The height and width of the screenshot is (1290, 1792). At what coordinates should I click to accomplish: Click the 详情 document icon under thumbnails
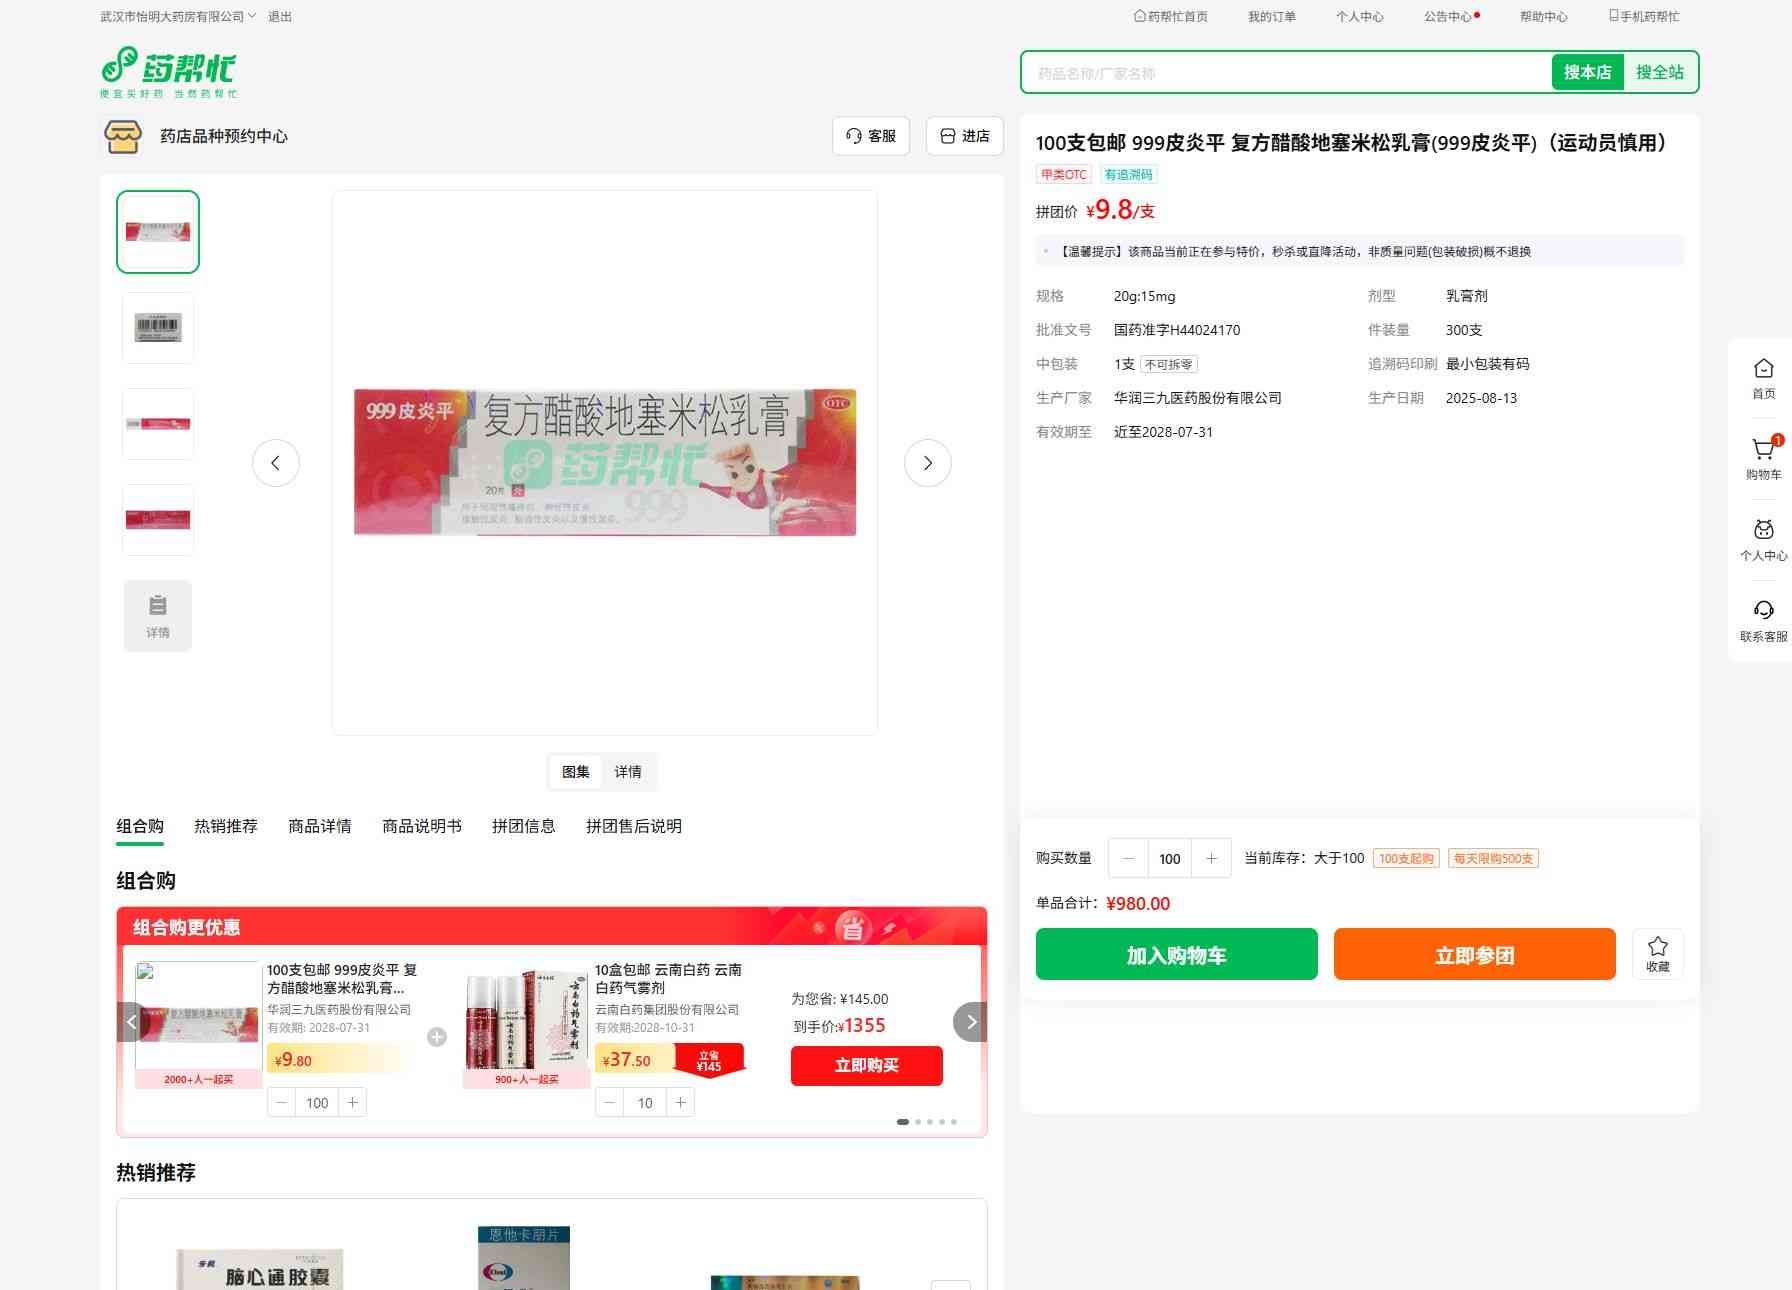158,616
